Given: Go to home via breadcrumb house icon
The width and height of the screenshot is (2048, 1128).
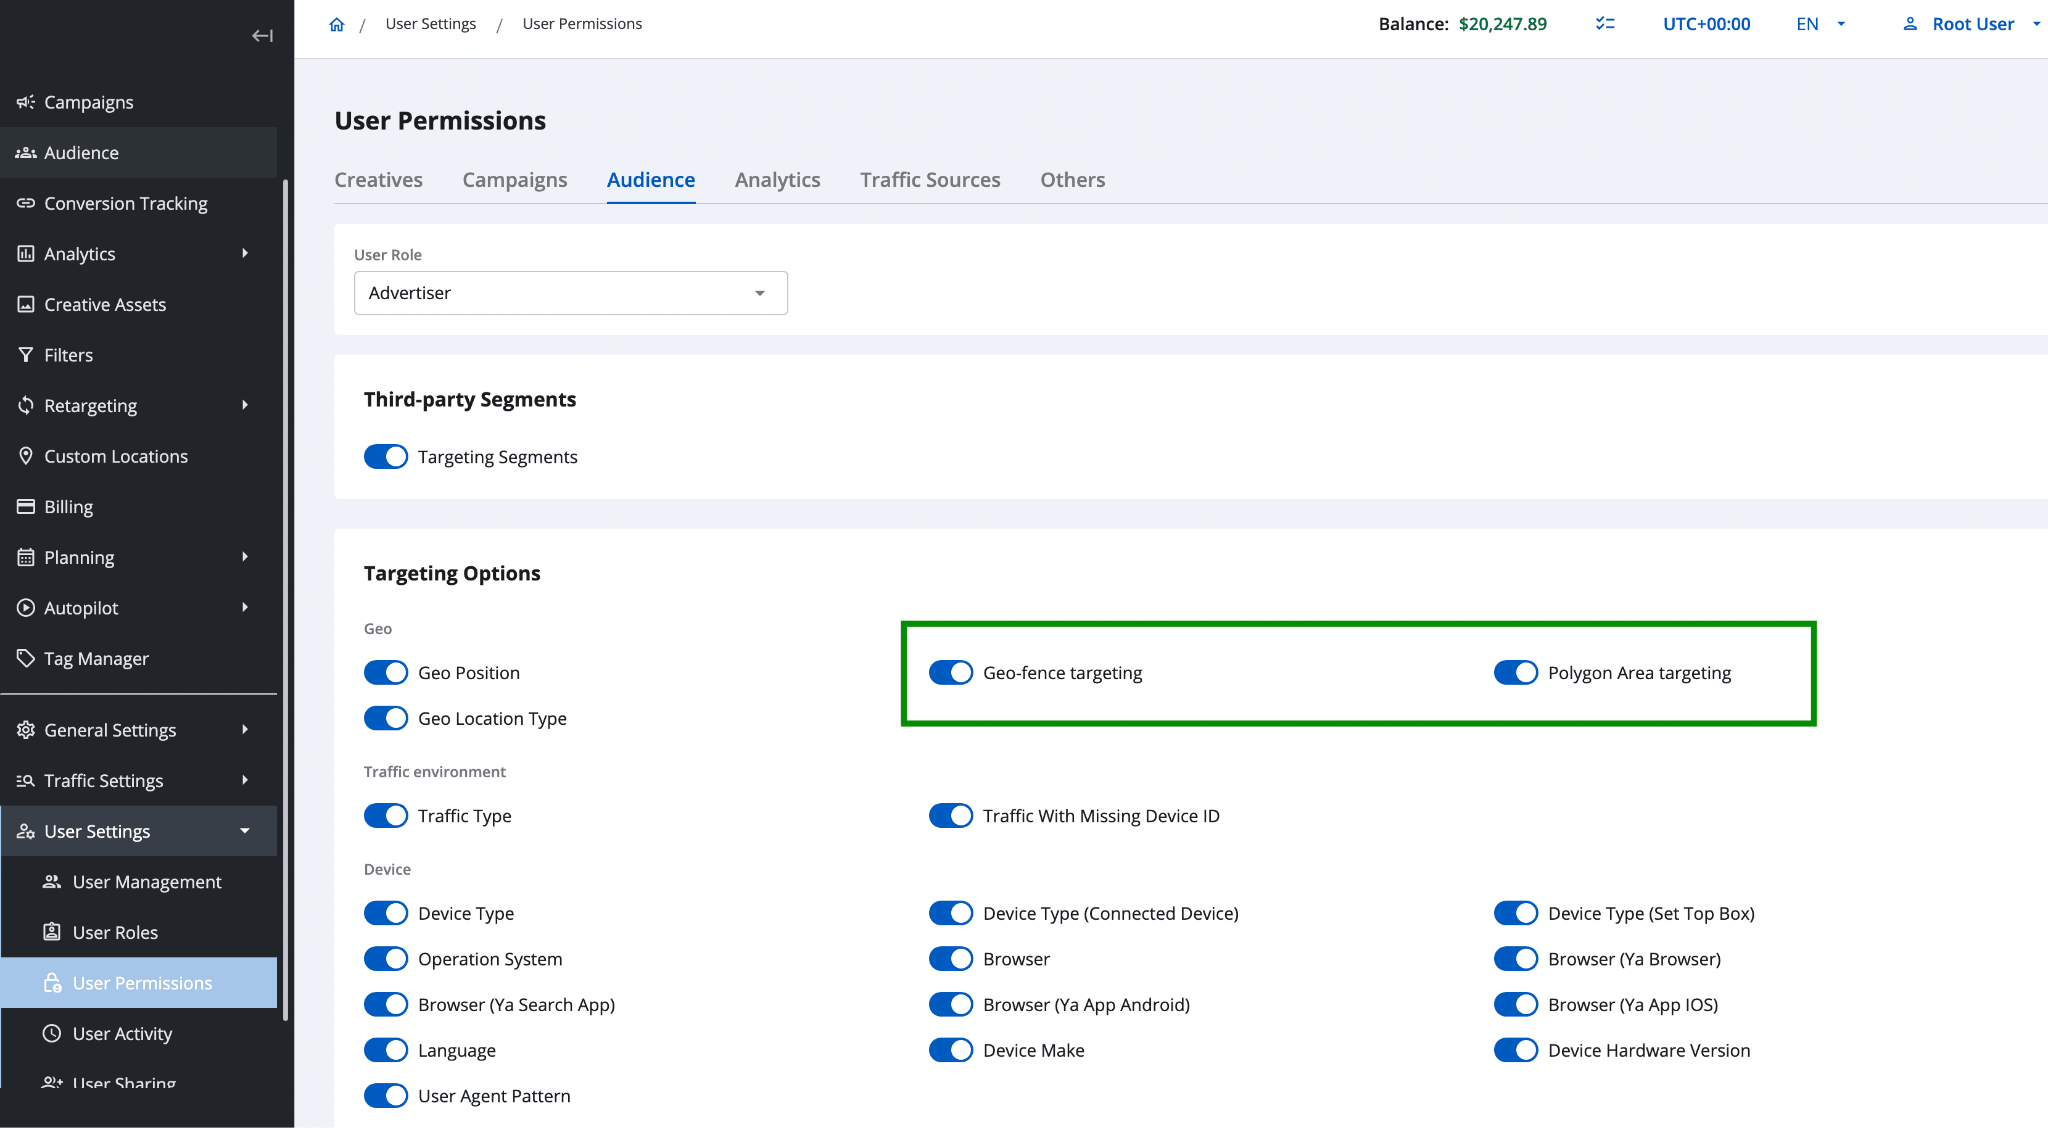Looking at the screenshot, I should click(x=337, y=24).
